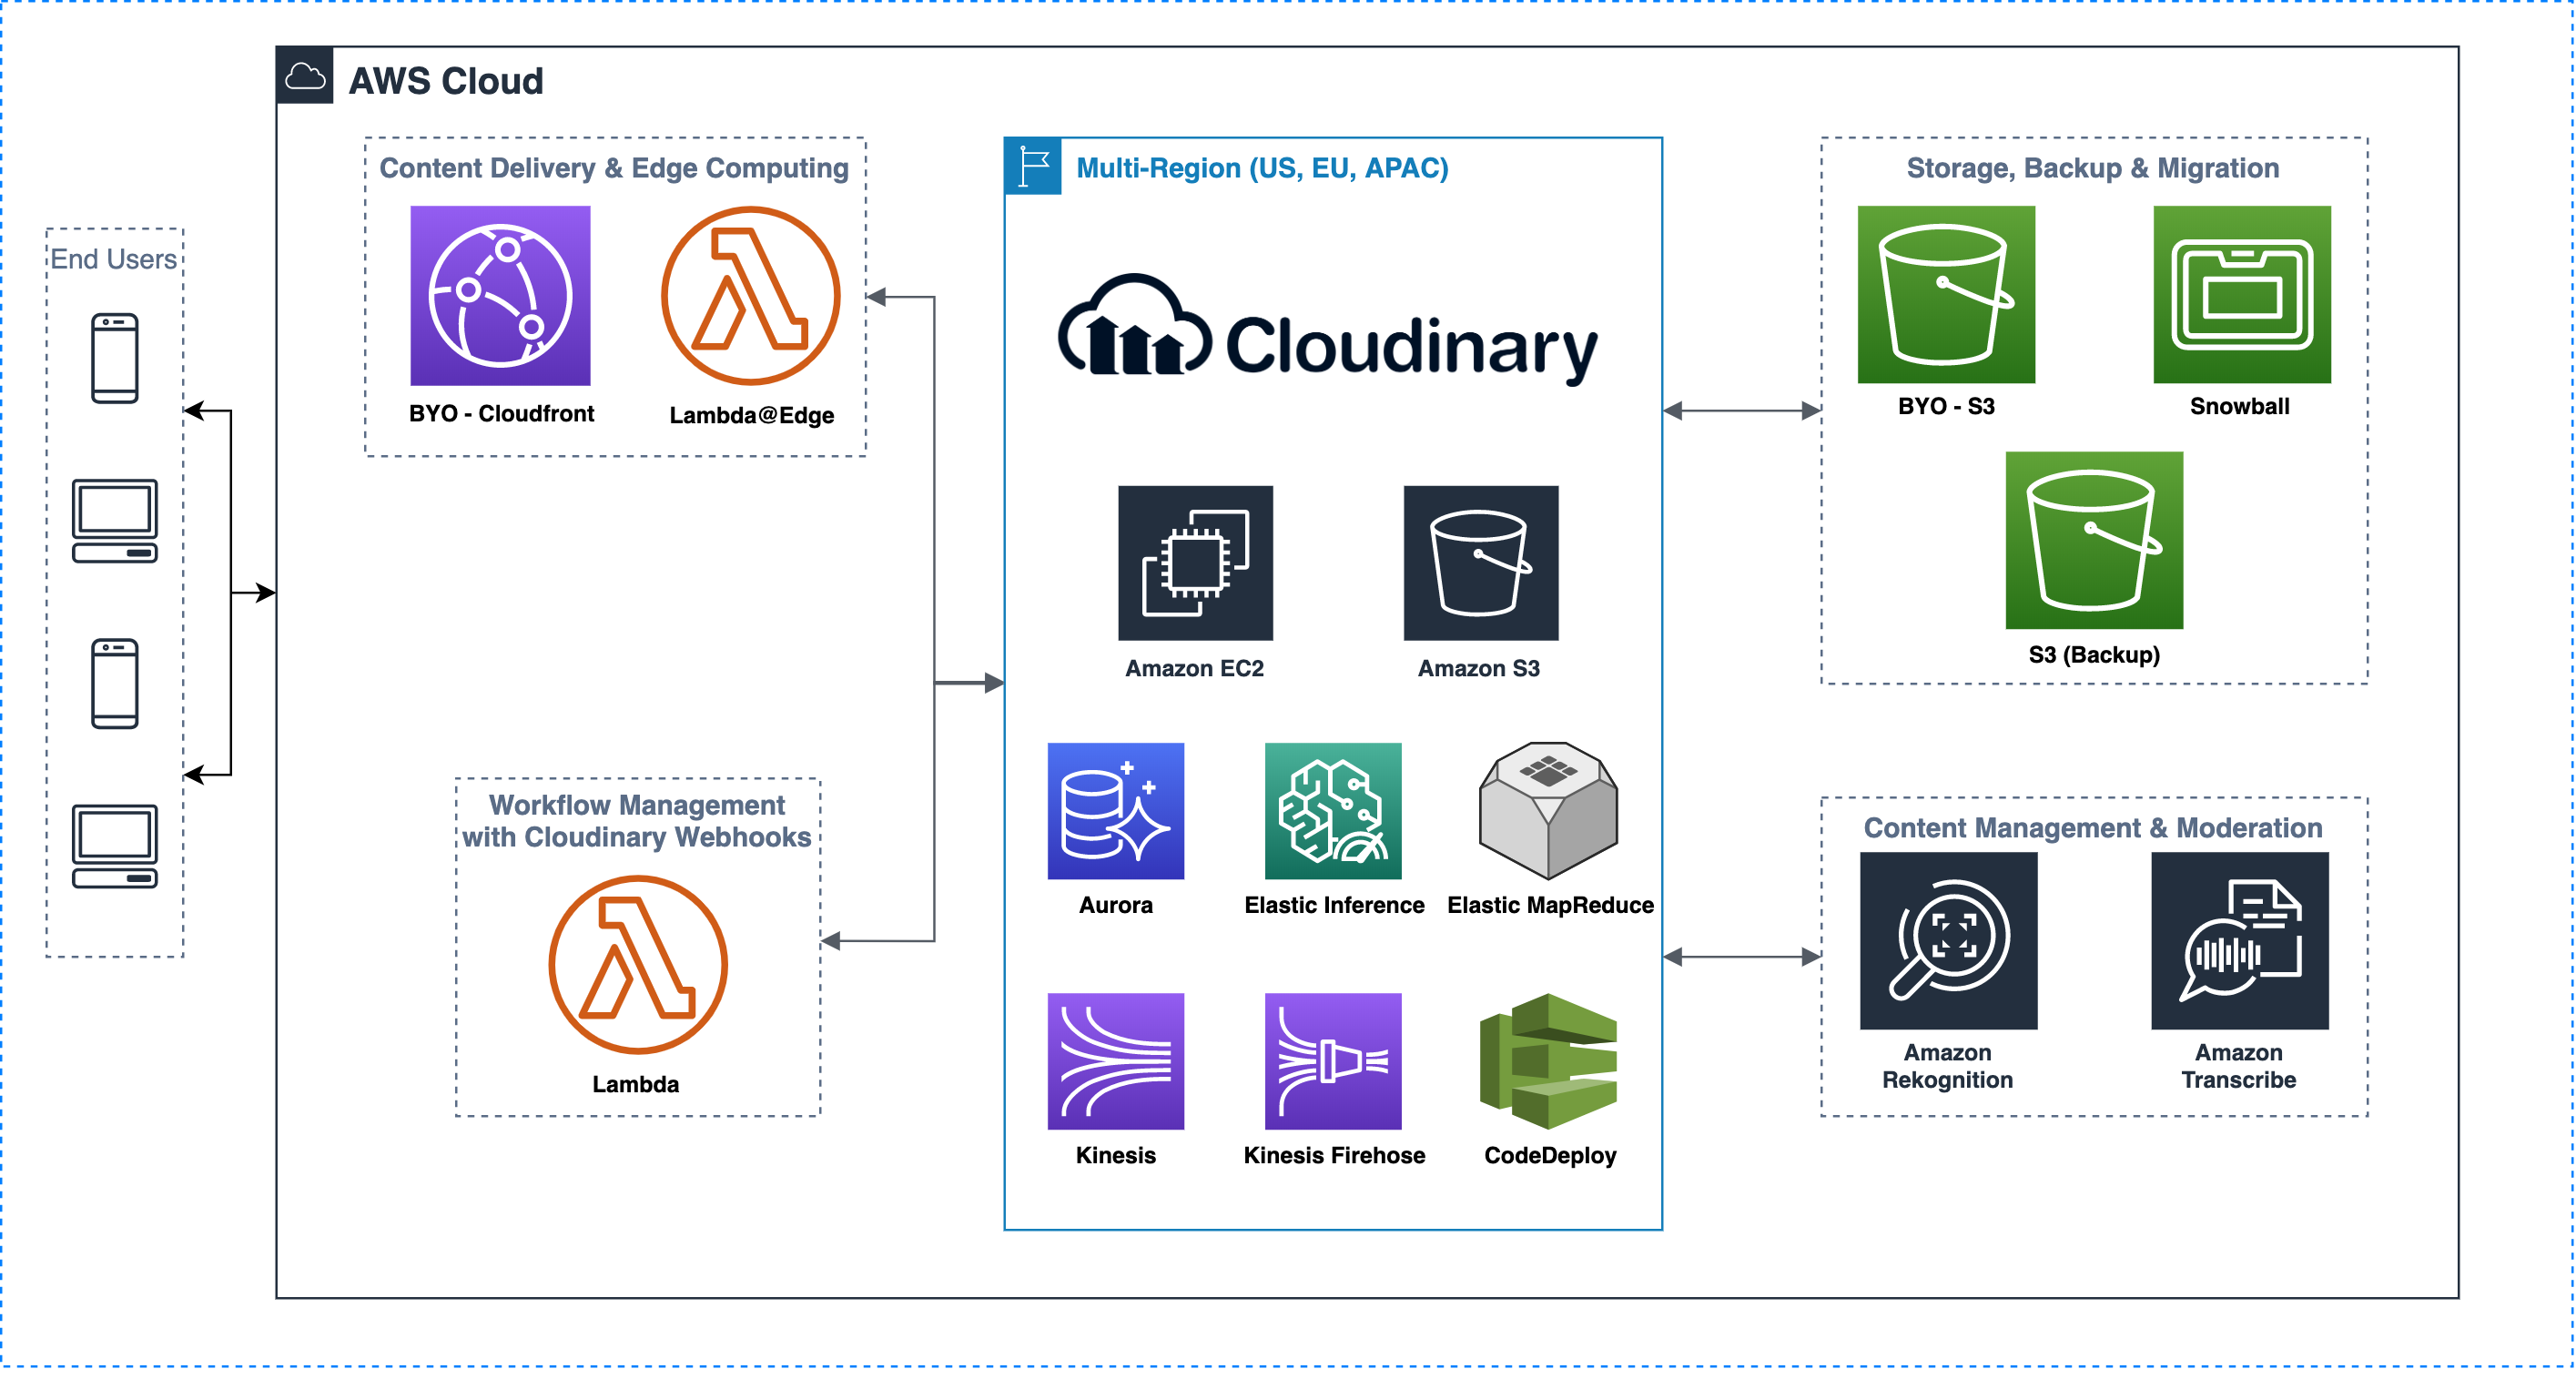Select the BYO - S3 bucket icon

[x=1946, y=295]
